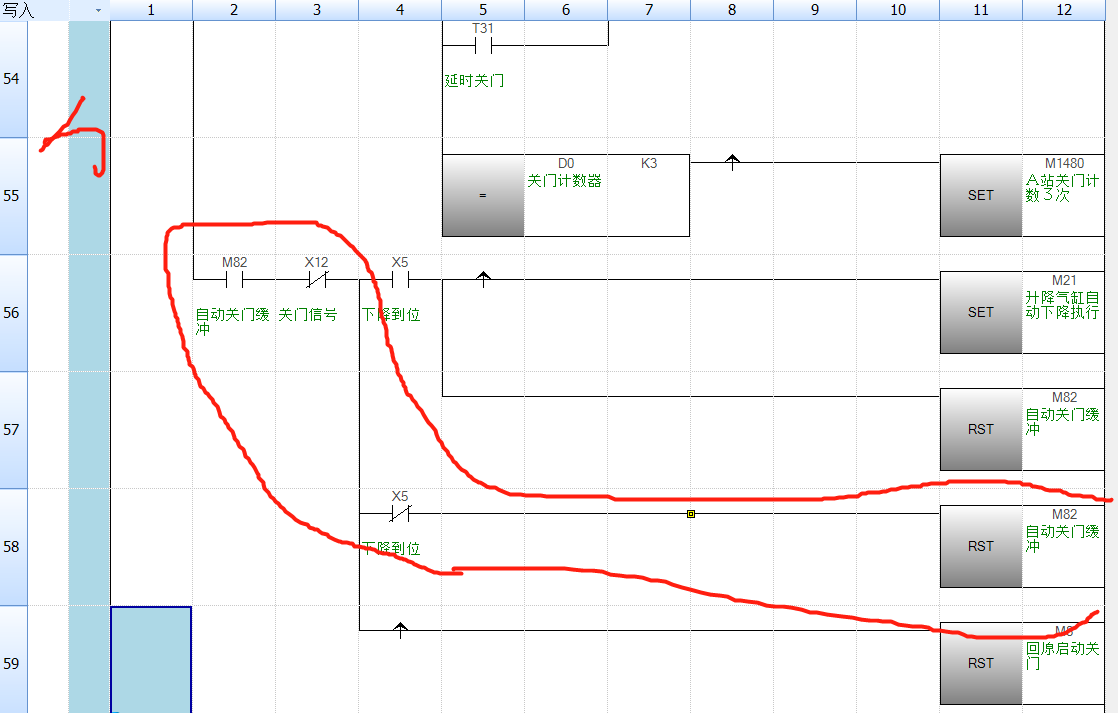Click the RST M82 block on row 58

(x=980, y=546)
